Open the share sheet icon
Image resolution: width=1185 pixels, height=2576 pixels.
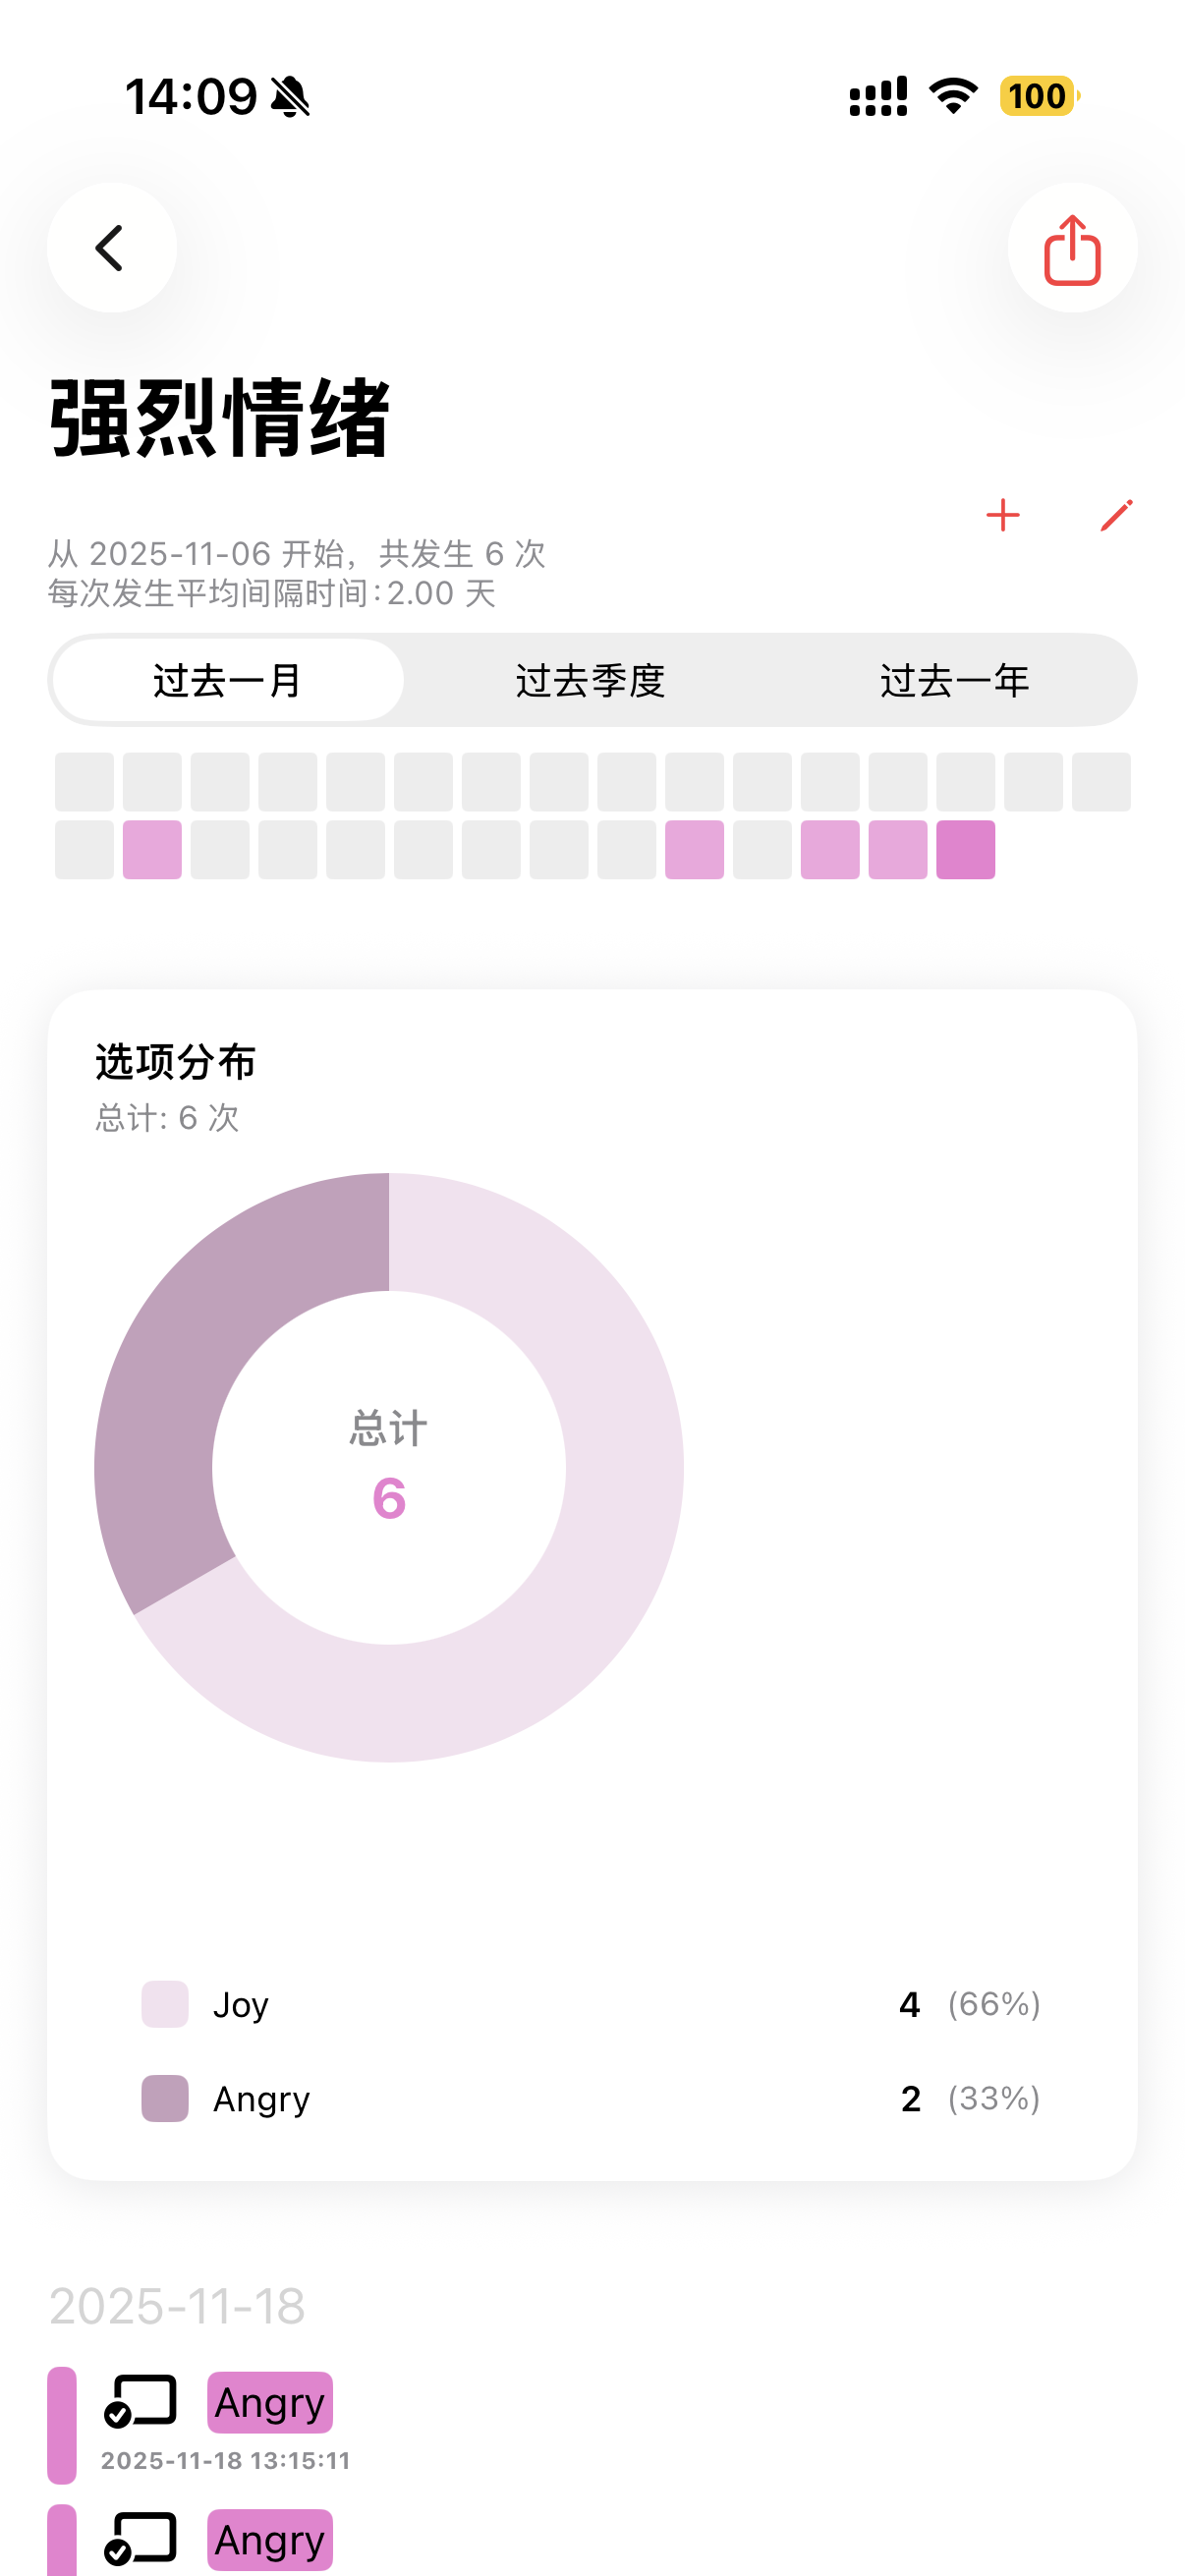pyautogui.click(x=1072, y=248)
